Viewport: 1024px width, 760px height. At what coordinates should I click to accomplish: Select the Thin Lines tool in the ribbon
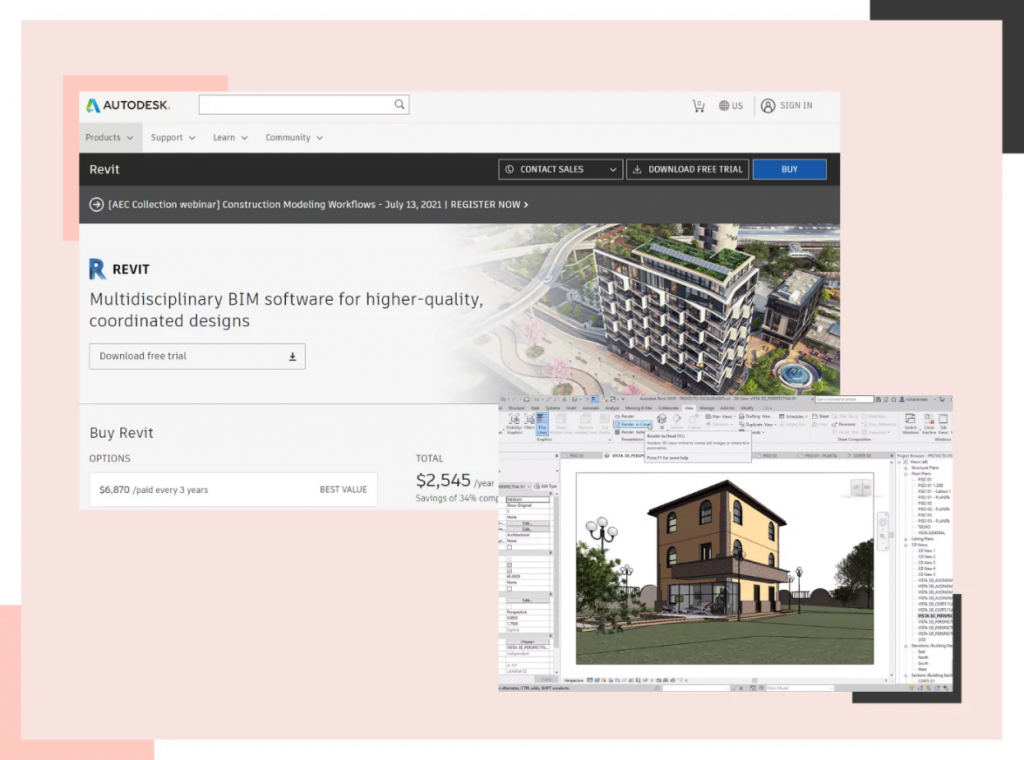pos(541,426)
